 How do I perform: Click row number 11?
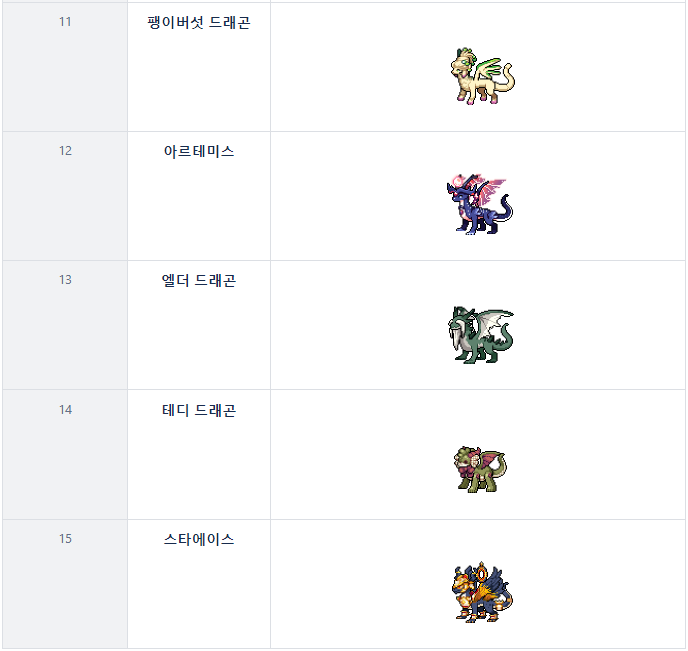65,22
